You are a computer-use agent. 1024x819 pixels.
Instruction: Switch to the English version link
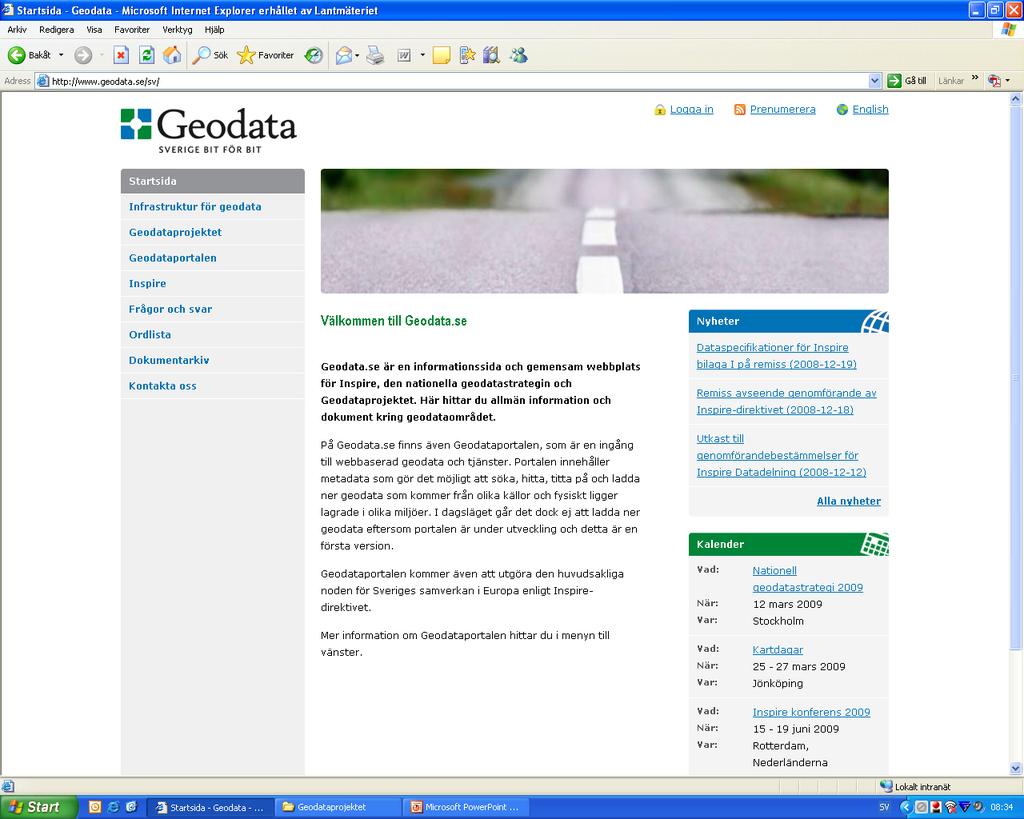tap(870, 109)
